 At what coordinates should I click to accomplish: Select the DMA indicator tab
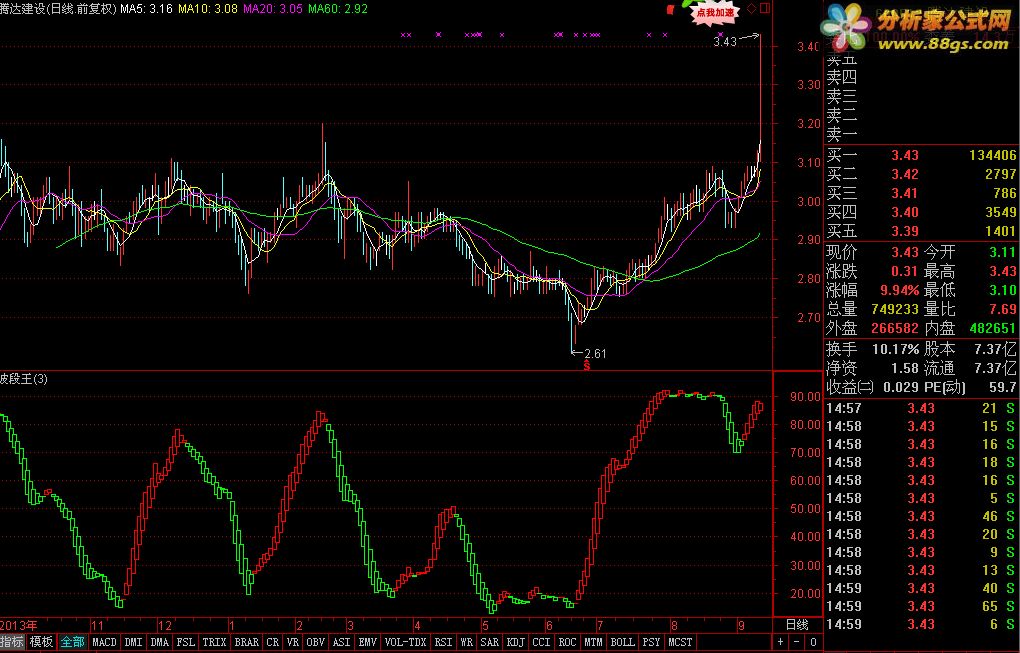pos(159,642)
